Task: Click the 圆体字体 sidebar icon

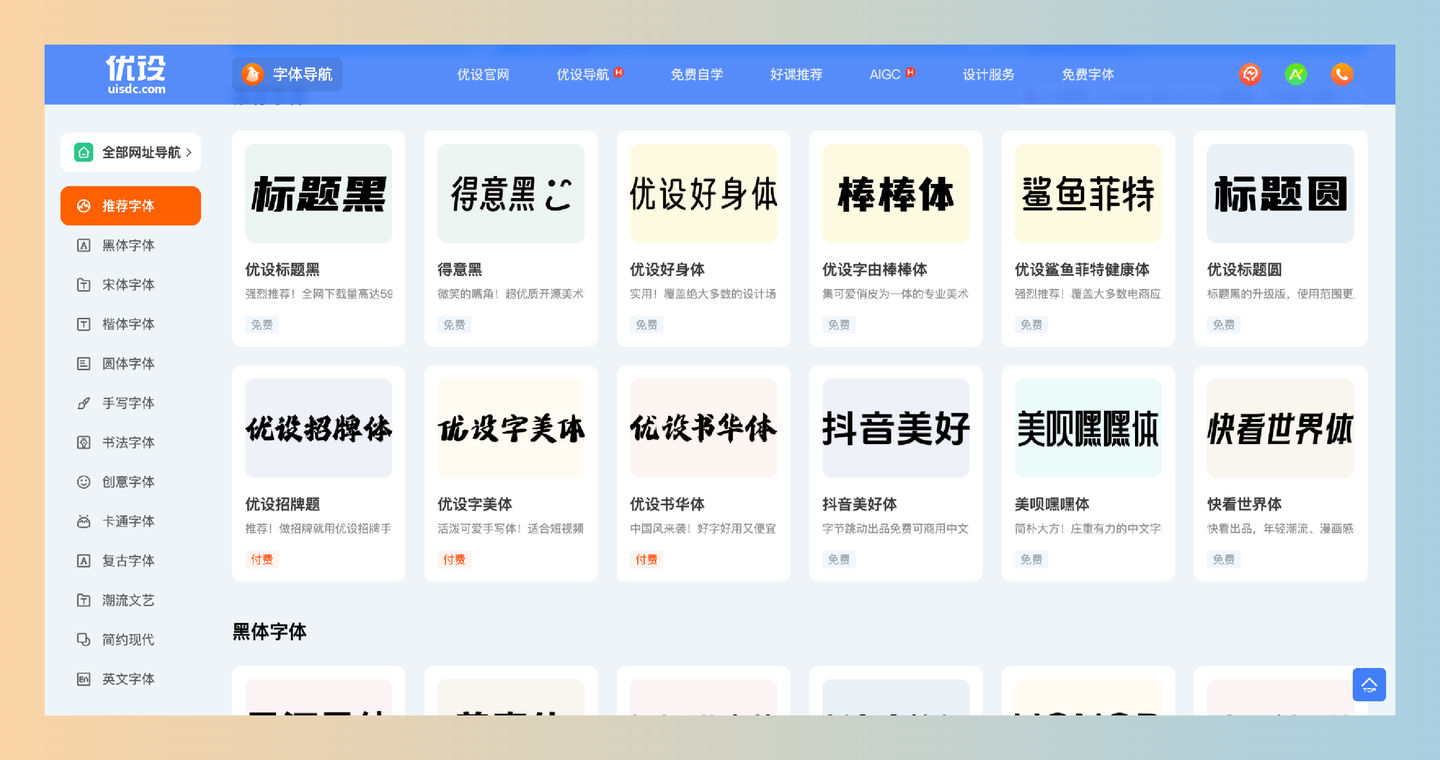Action: point(84,364)
